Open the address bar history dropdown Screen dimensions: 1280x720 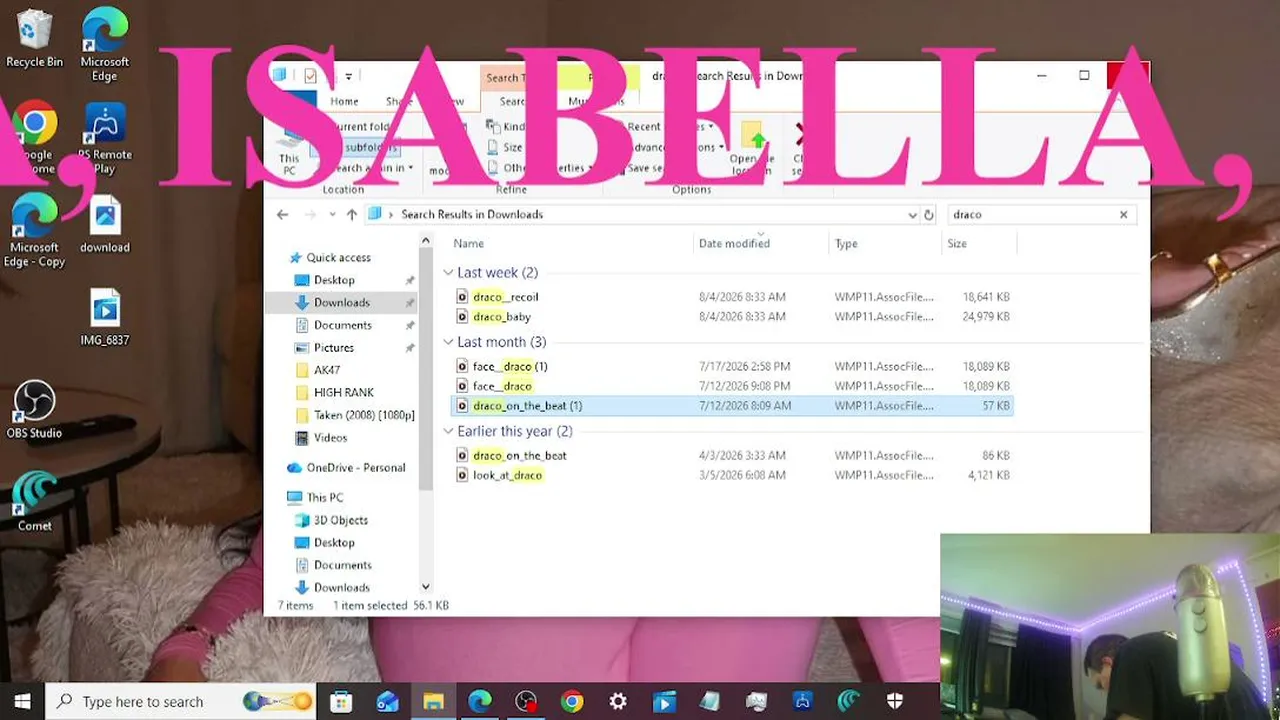pos(912,214)
